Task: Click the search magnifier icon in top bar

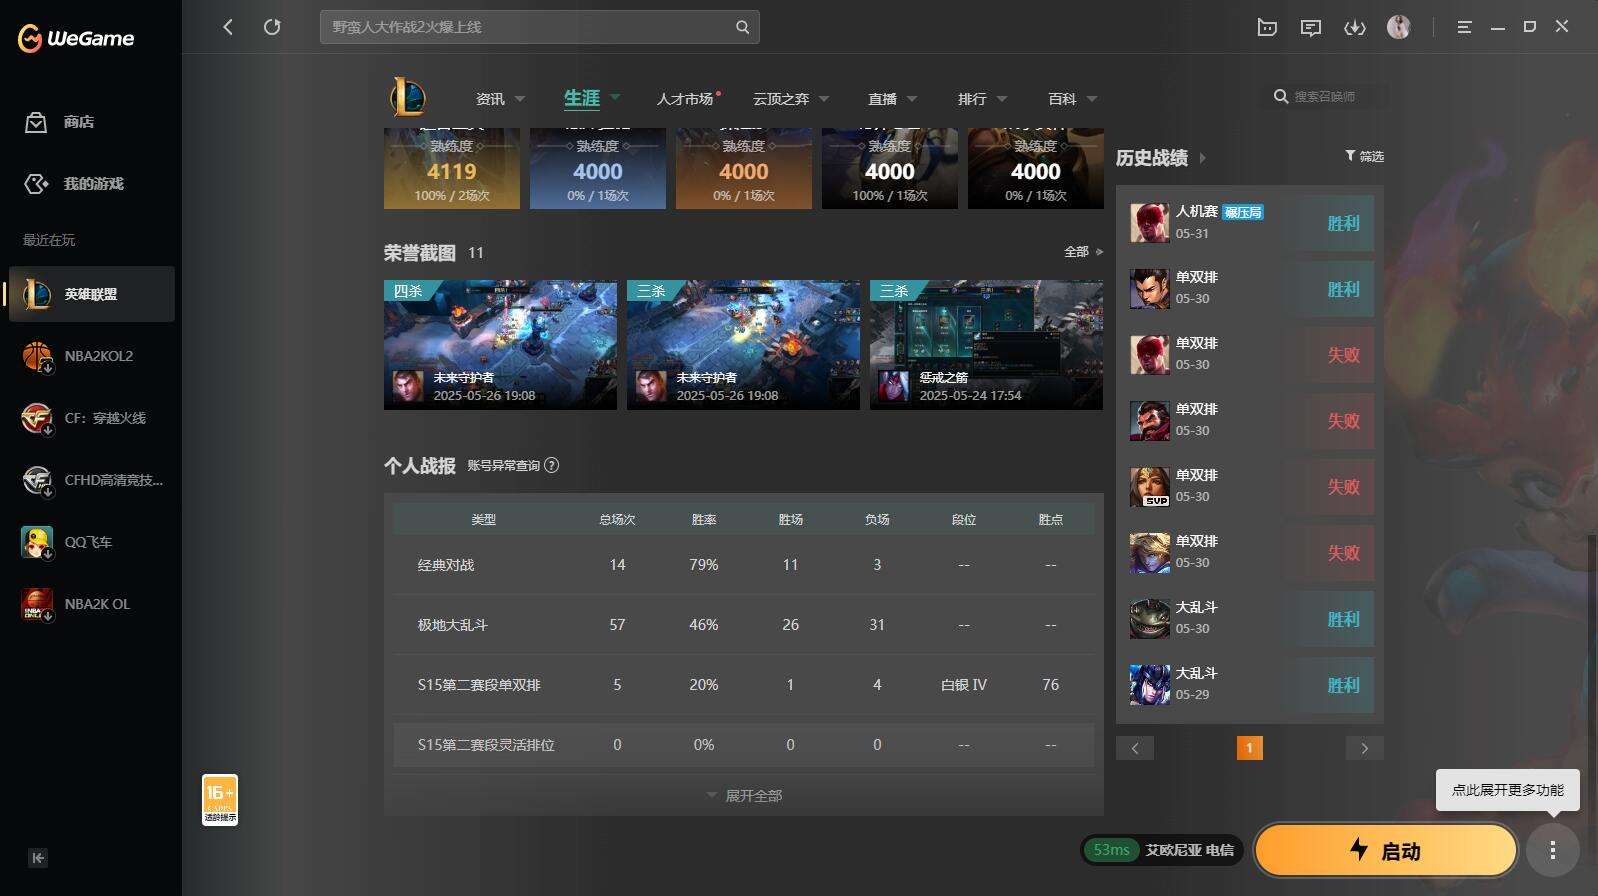Action: (742, 27)
